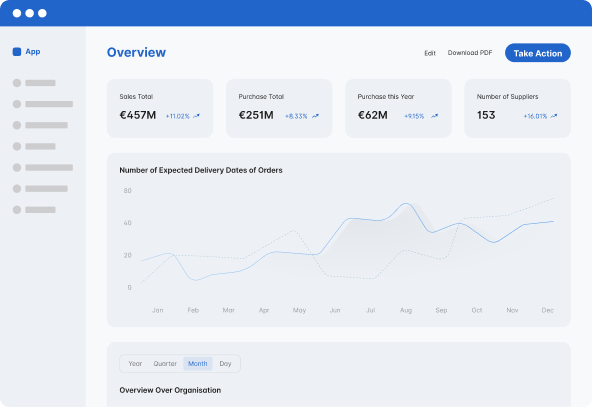This screenshot has height=407, width=592.
Task: Click the 80 value on chart y-axis
Action: tap(128, 191)
